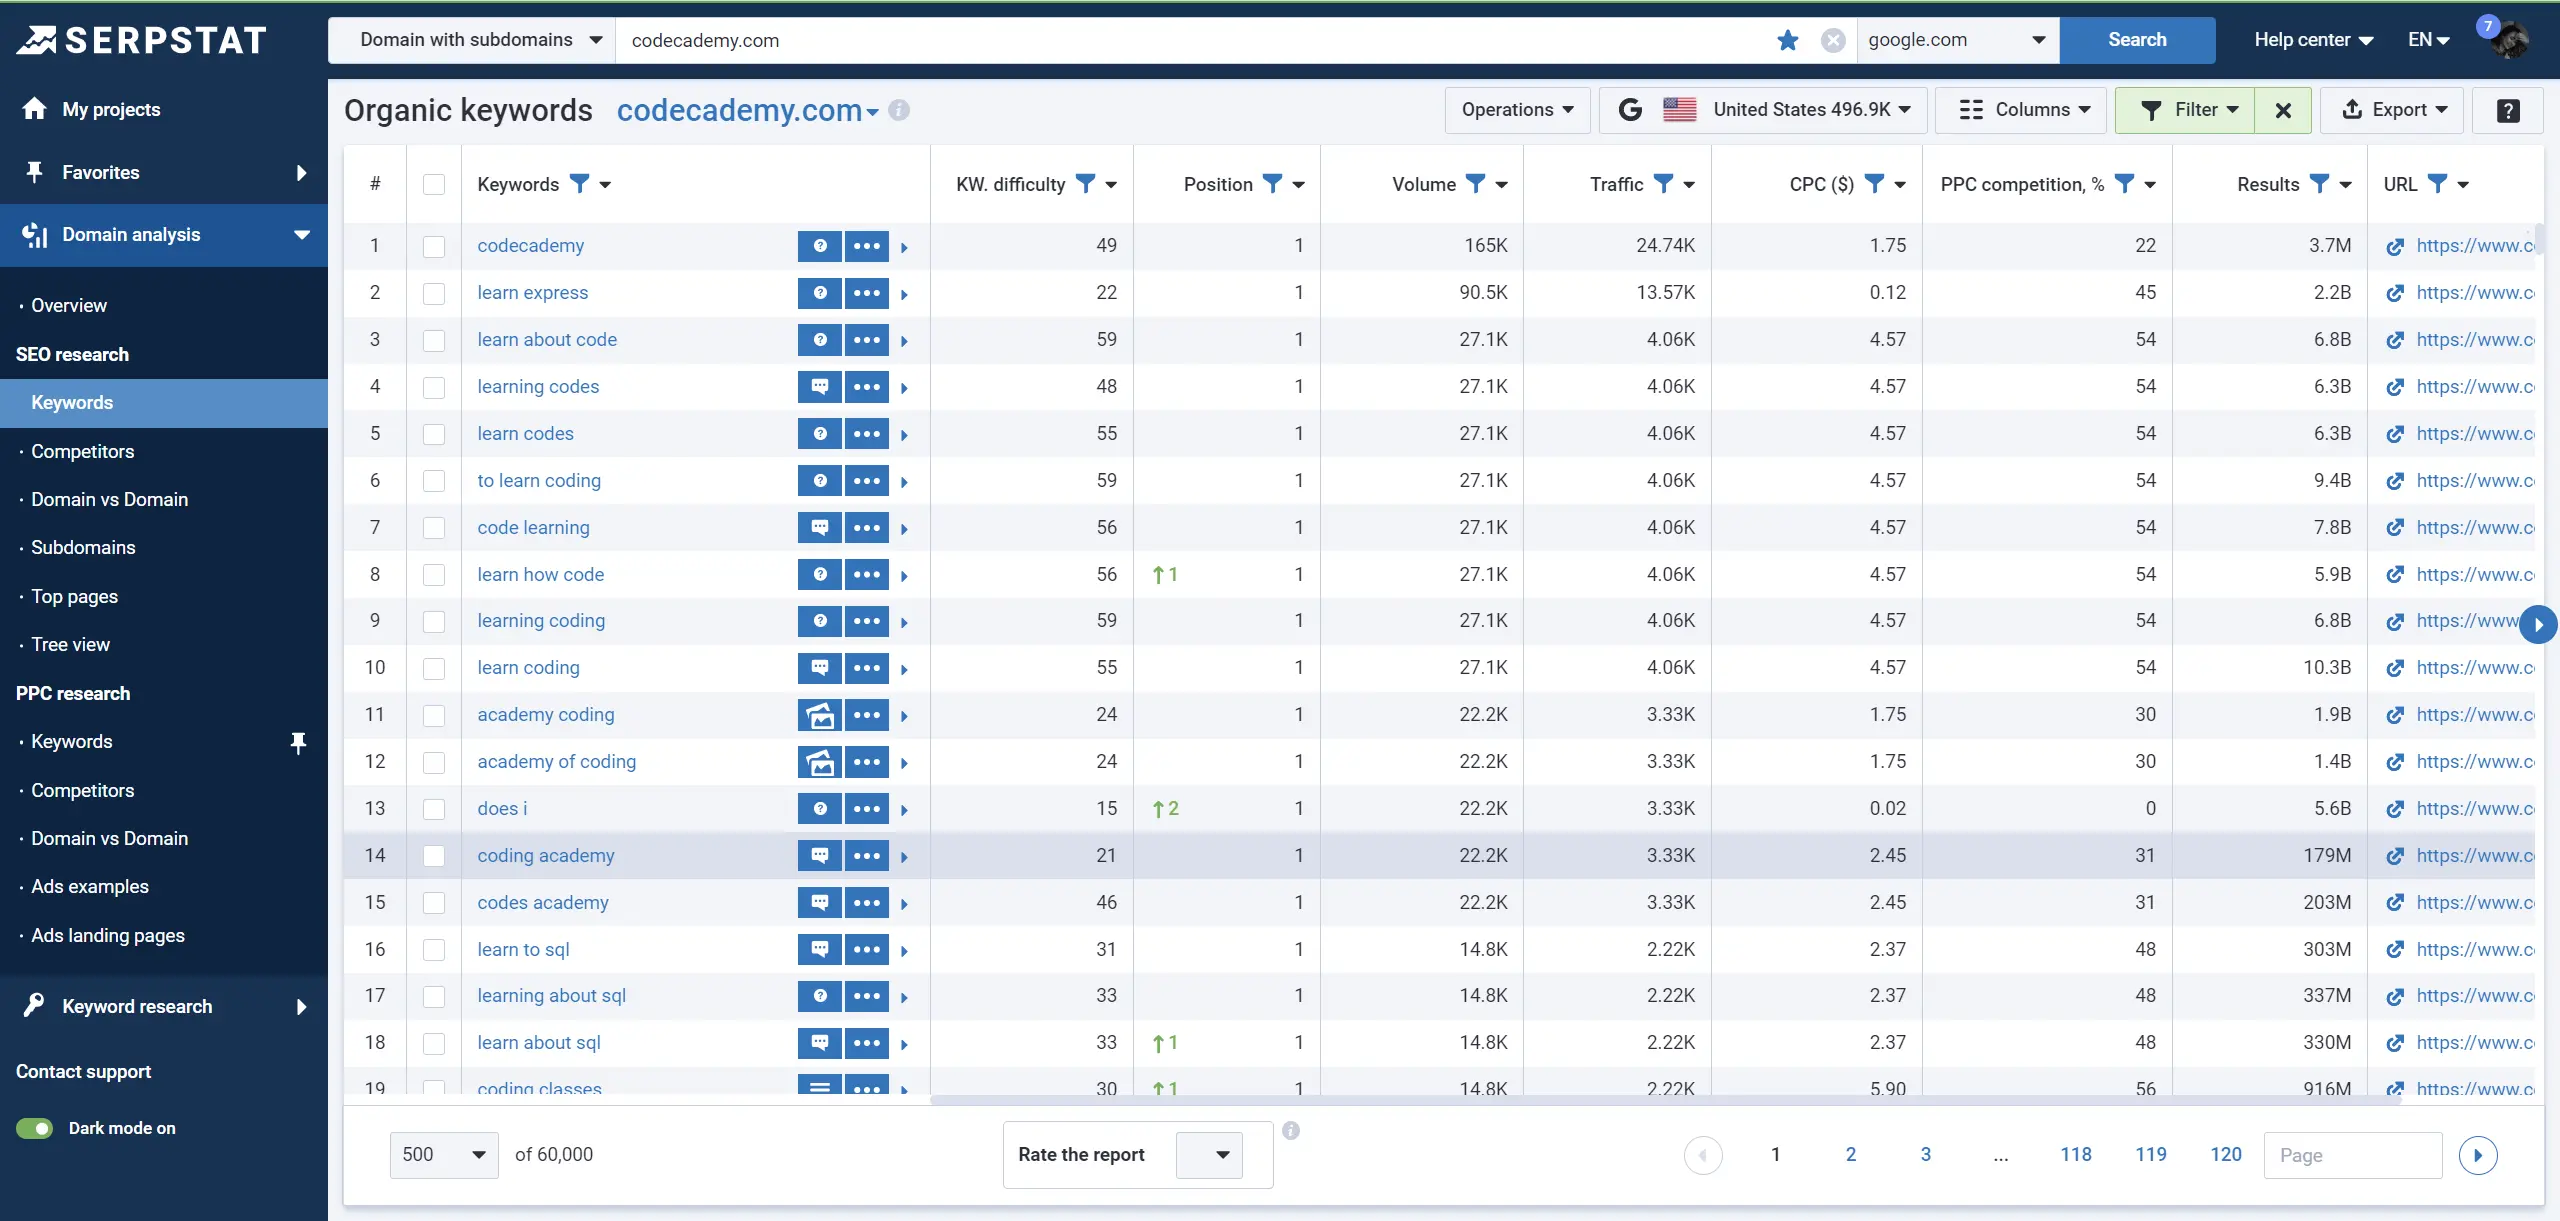Click the Page number input field
The width and height of the screenshot is (2560, 1221).
[2352, 1154]
